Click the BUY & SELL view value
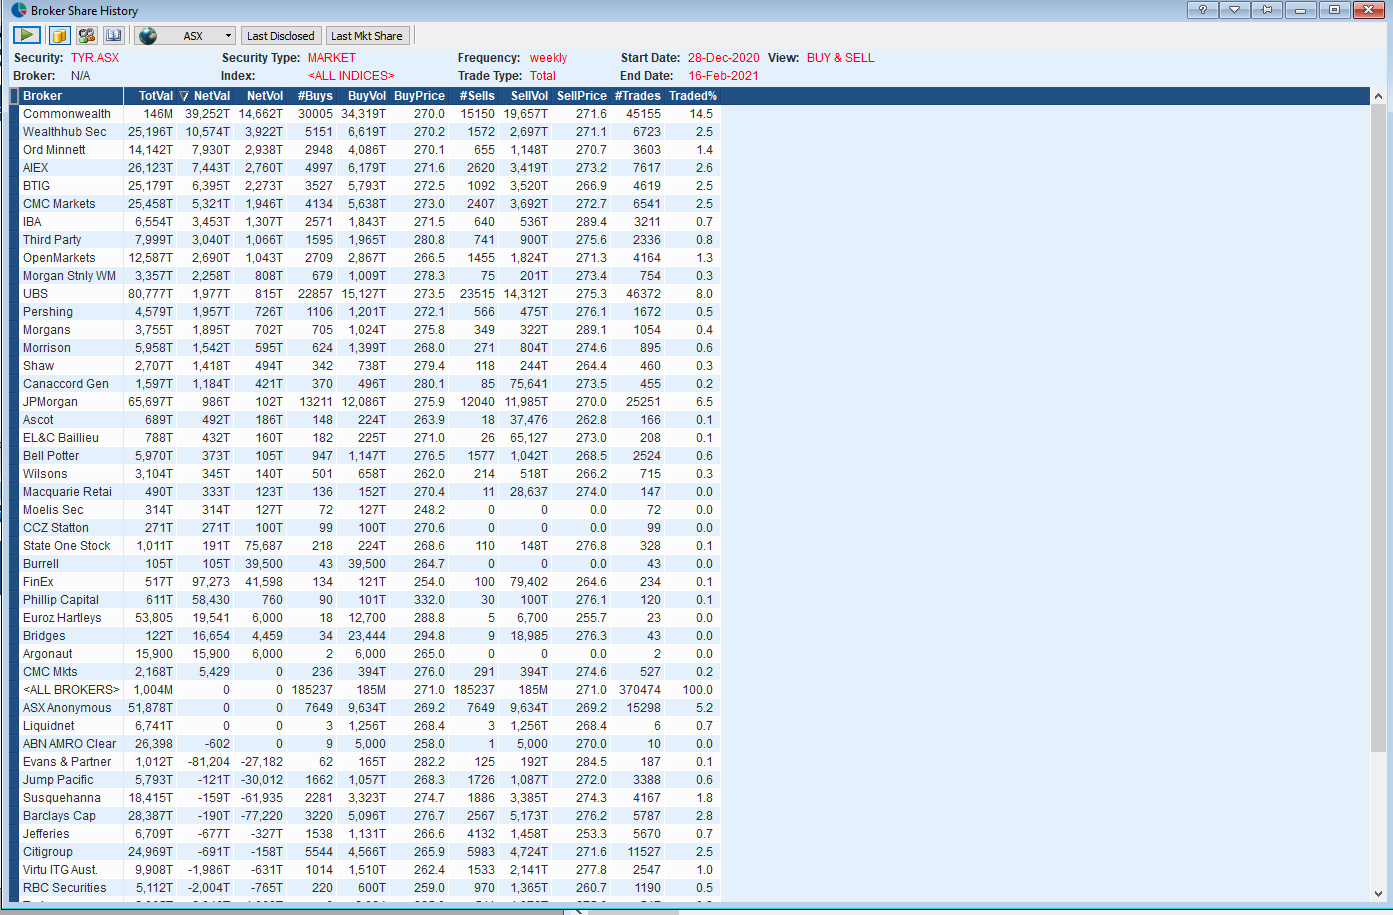The width and height of the screenshot is (1393, 915). coord(840,58)
